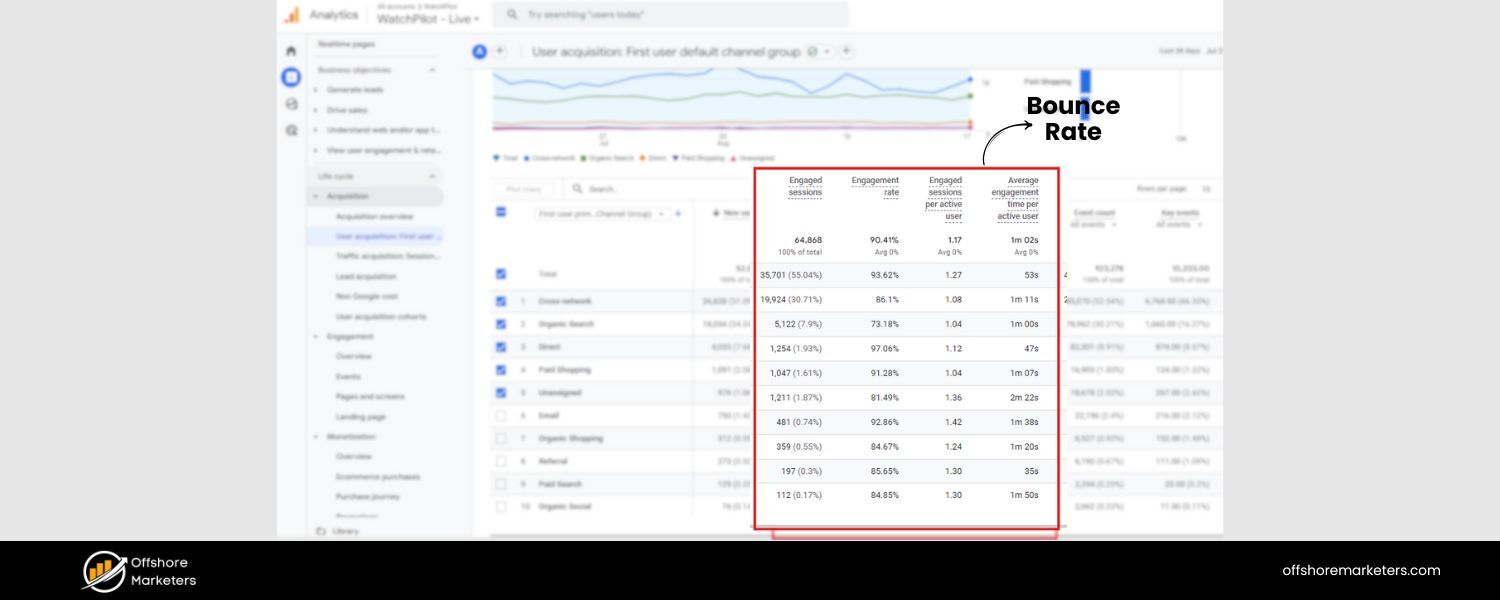Open the Last 28 days date range selector
The image size is (1500, 600).
tap(1181, 51)
